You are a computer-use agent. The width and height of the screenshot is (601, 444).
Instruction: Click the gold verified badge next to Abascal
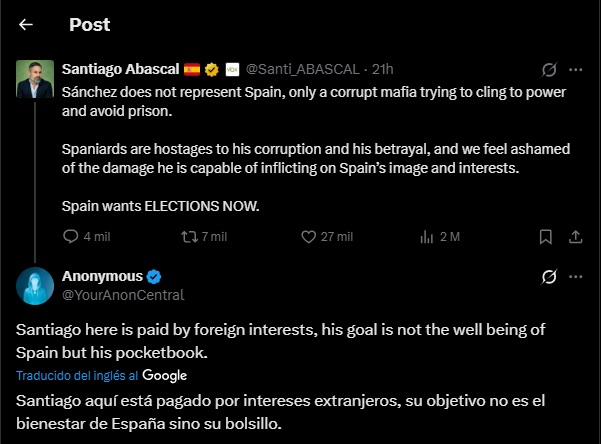[212, 69]
